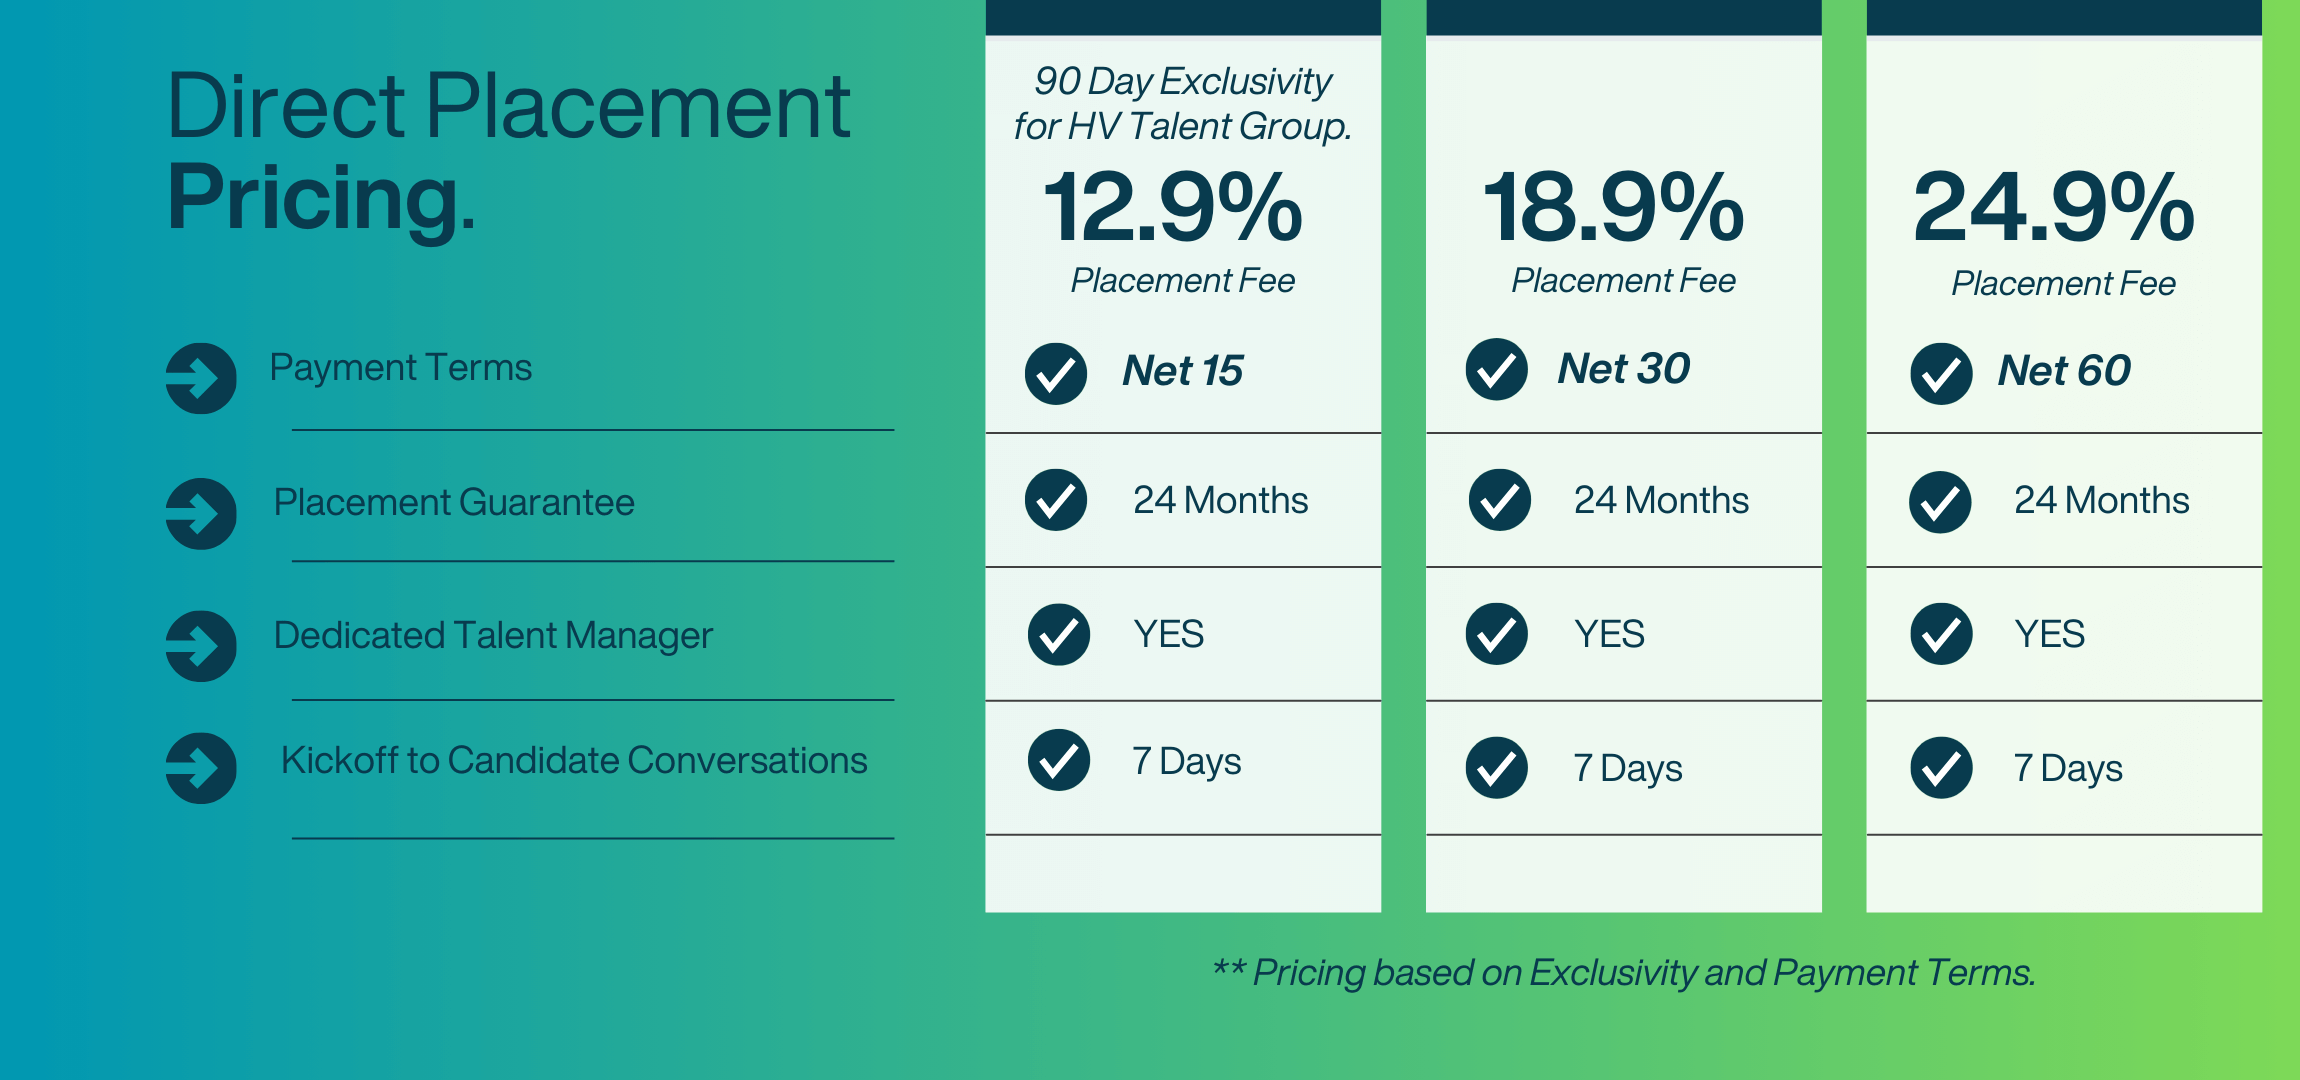Click the arrow icon beside Payment Terms
This screenshot has width=2300, height=1080.
coord(201,378)
